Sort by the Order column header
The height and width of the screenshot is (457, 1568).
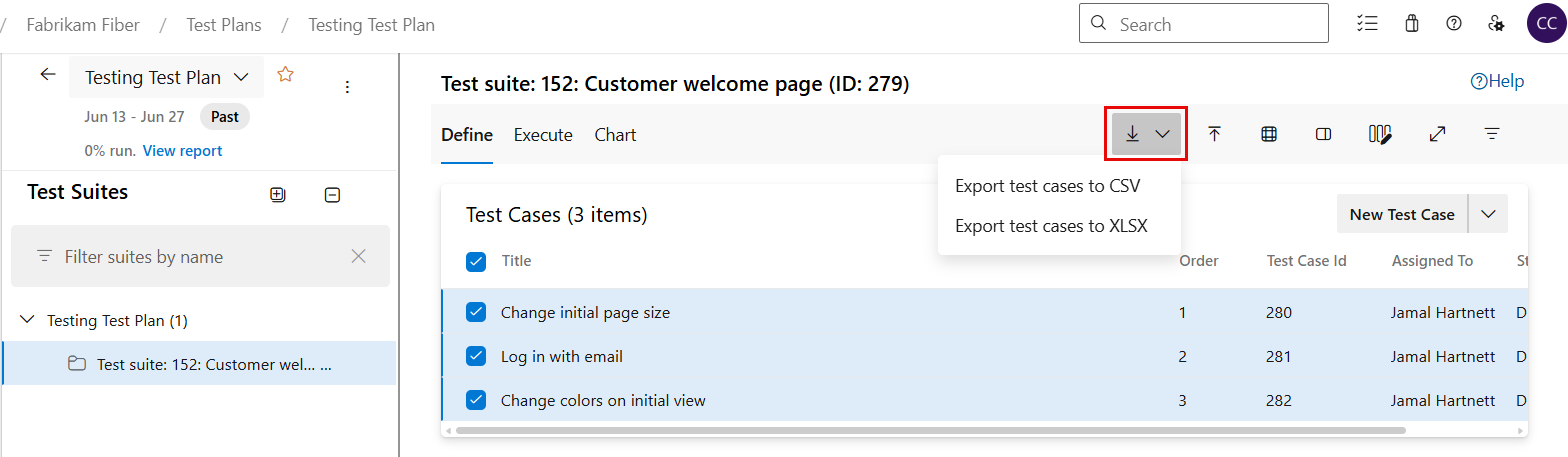pyautogui.click(x=1198, y=261)
